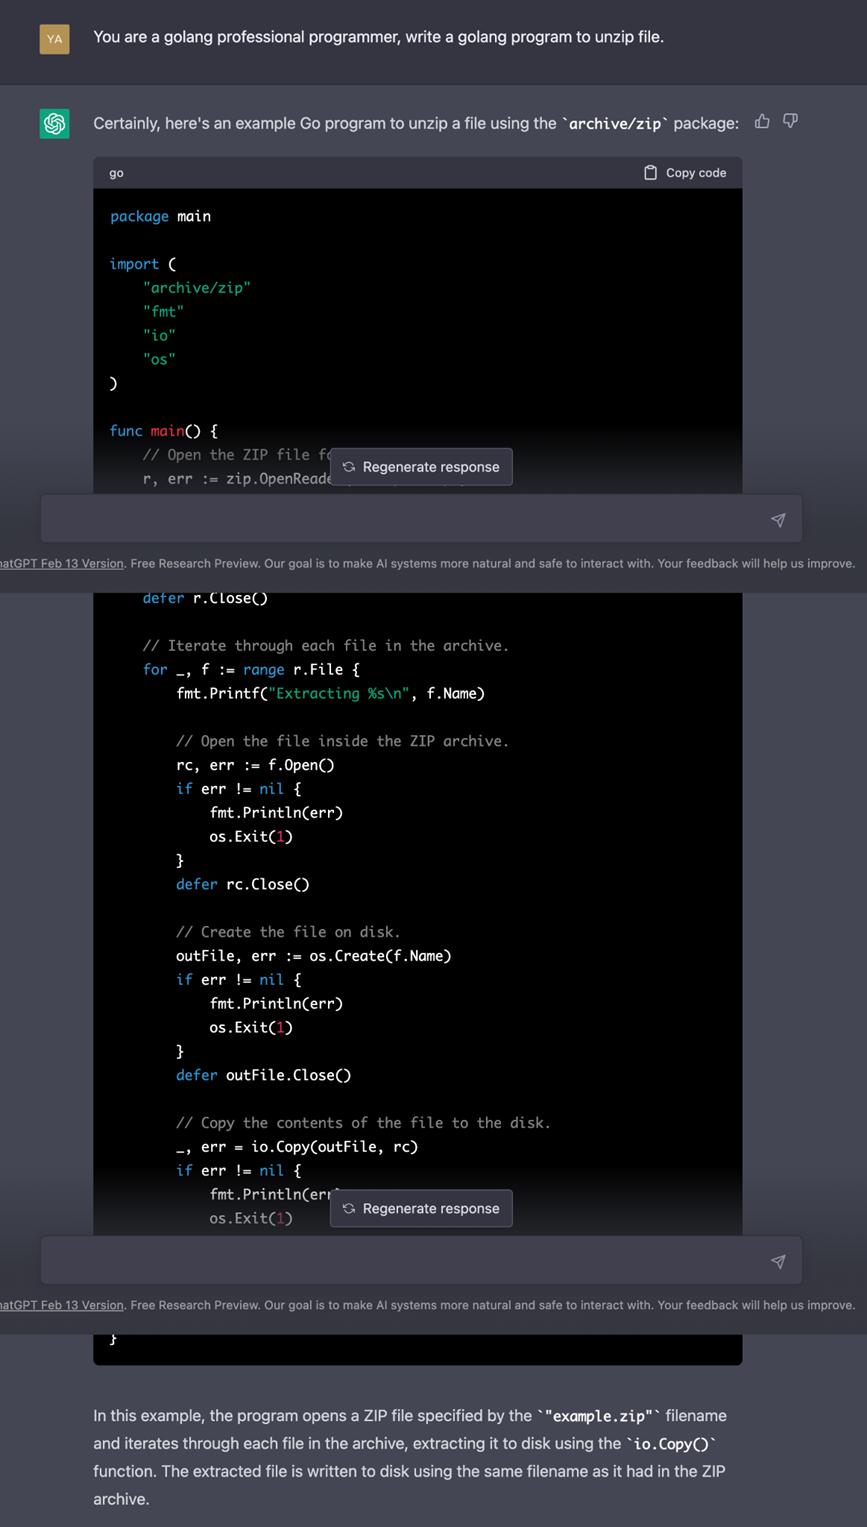Viewport: 867px width, 1527px height.
Task: Focus the message input box below the io.Copy code
Action: coord(421,1261)
